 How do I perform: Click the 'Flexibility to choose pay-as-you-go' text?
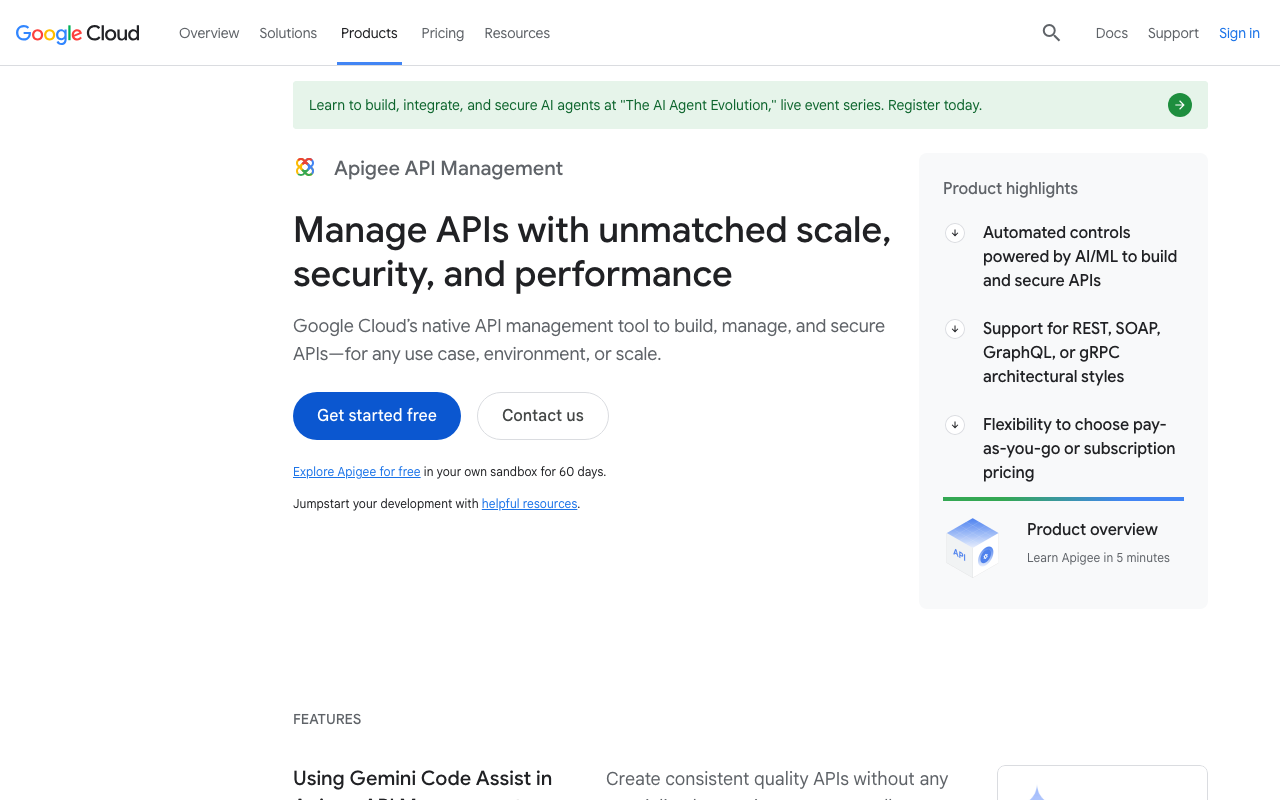point(1079,449)
